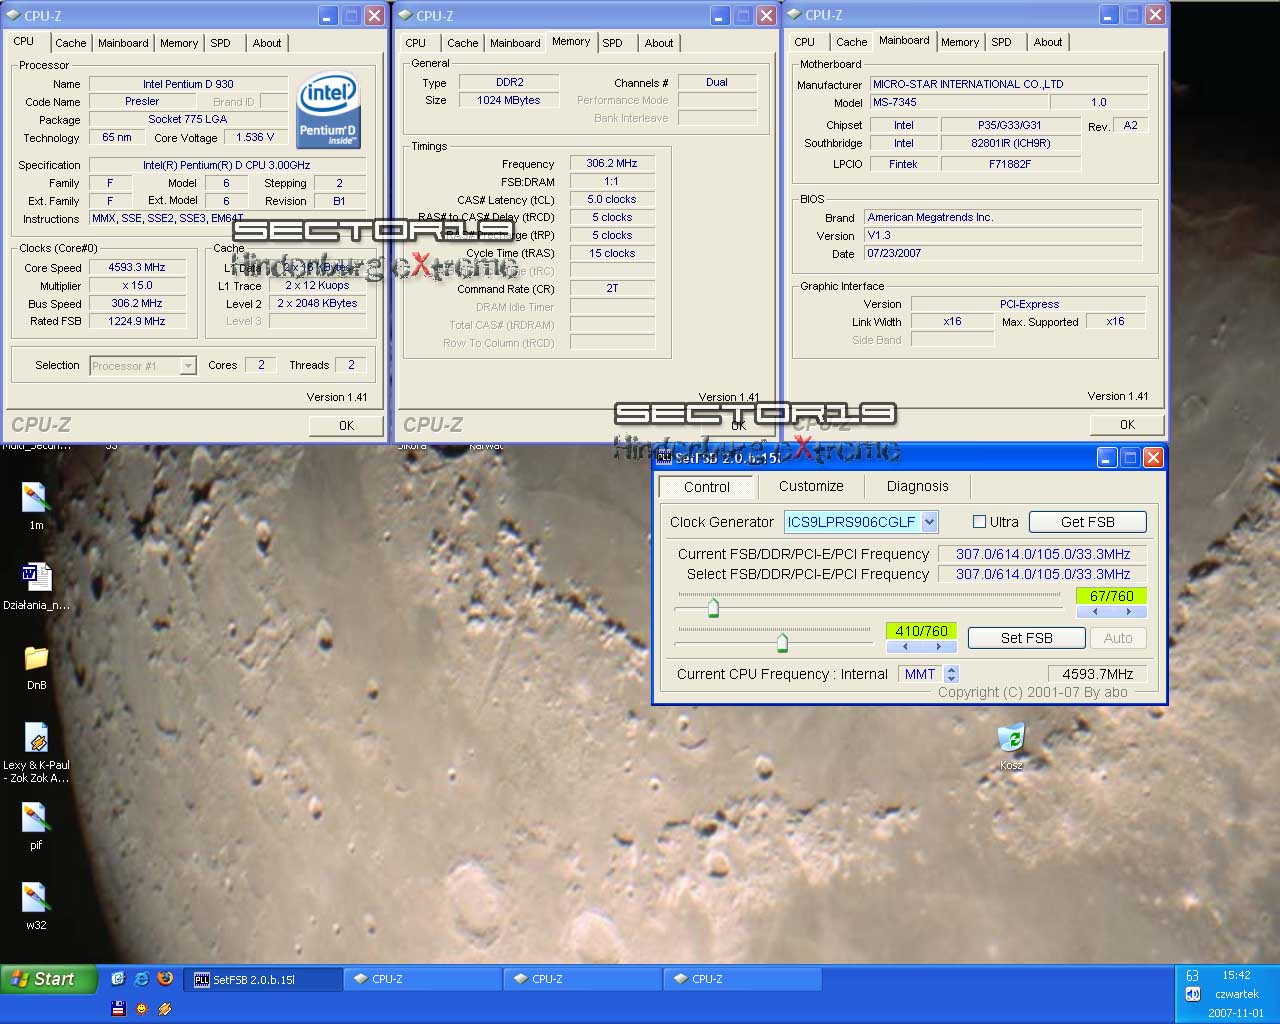Viewport: 1280px width, 1024px height.
Task: Switch to the Customize tab in SetFSB
Action: click(811, 486)
